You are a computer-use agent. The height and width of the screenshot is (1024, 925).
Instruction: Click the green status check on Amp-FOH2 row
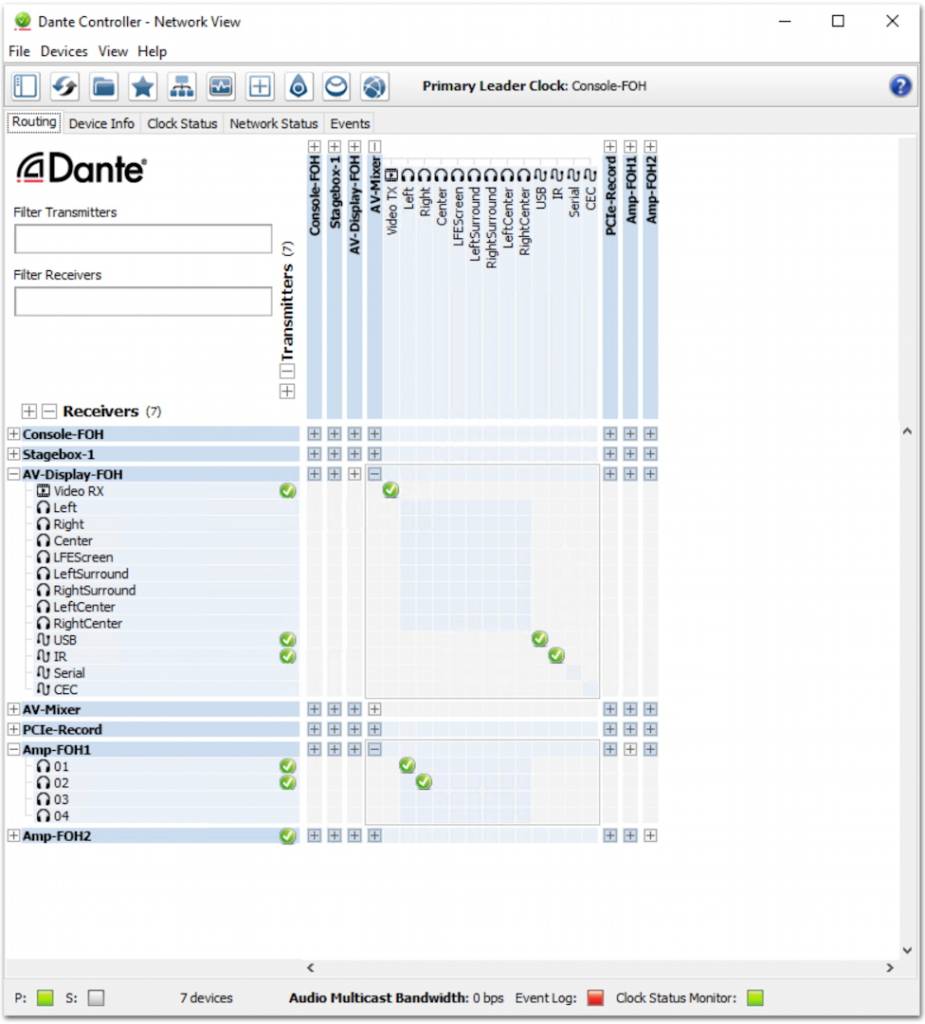click(x=287, y=836)
